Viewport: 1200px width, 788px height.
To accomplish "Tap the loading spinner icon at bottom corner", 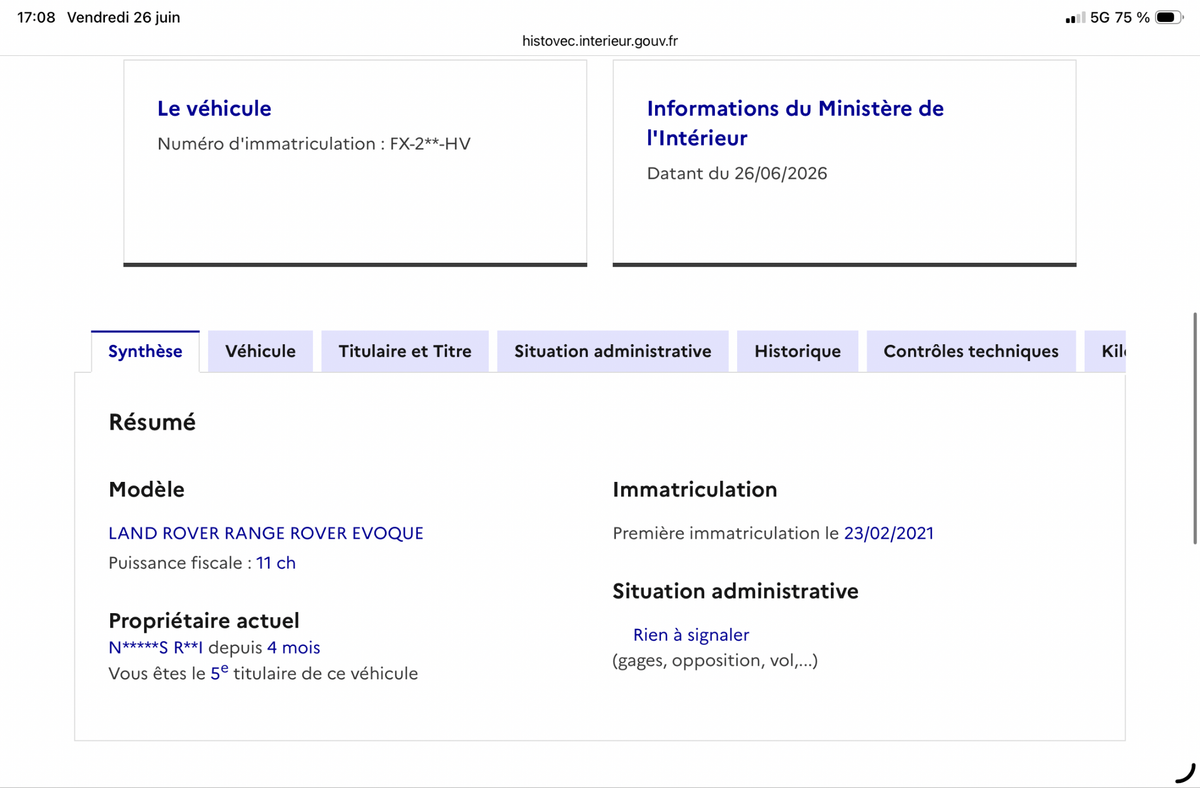I will (1184, 771).
